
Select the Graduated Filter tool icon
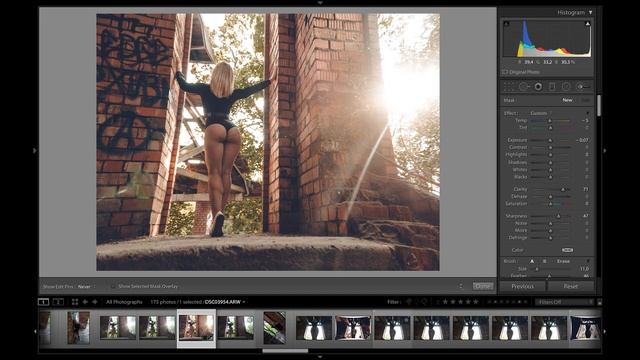point(552,87)
